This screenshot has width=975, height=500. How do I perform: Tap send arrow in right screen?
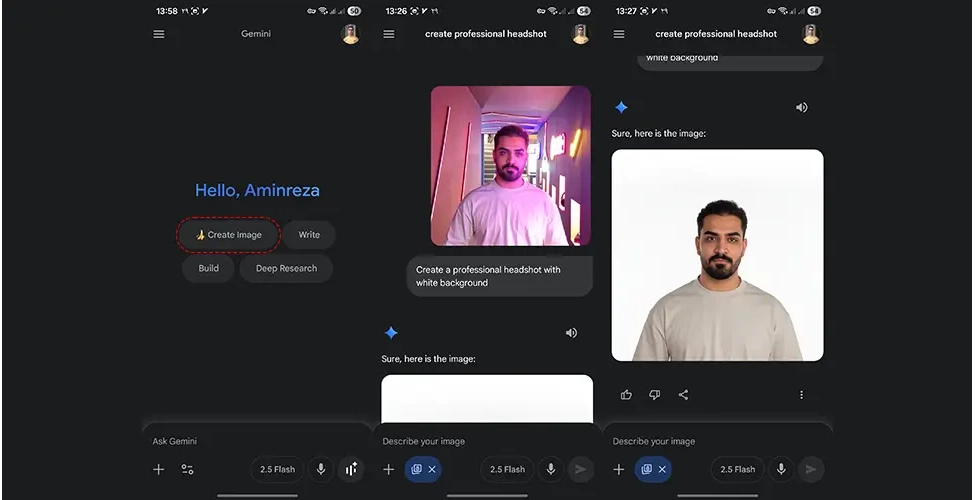click(x=811, y=470)
